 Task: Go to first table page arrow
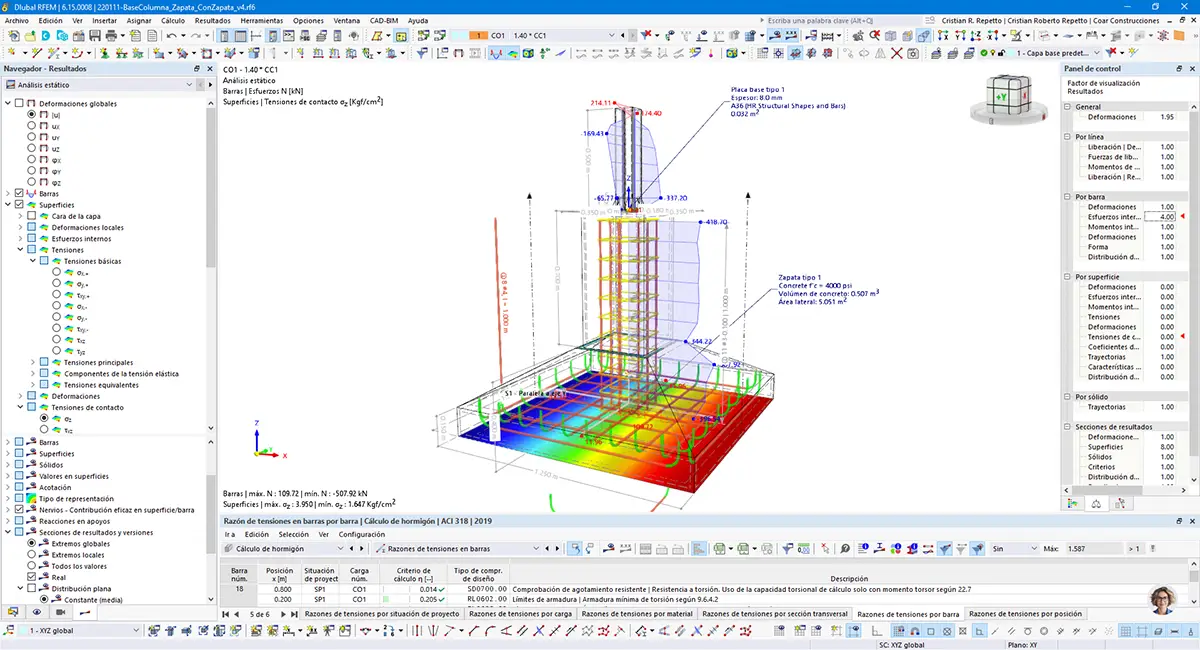(226, 613)
